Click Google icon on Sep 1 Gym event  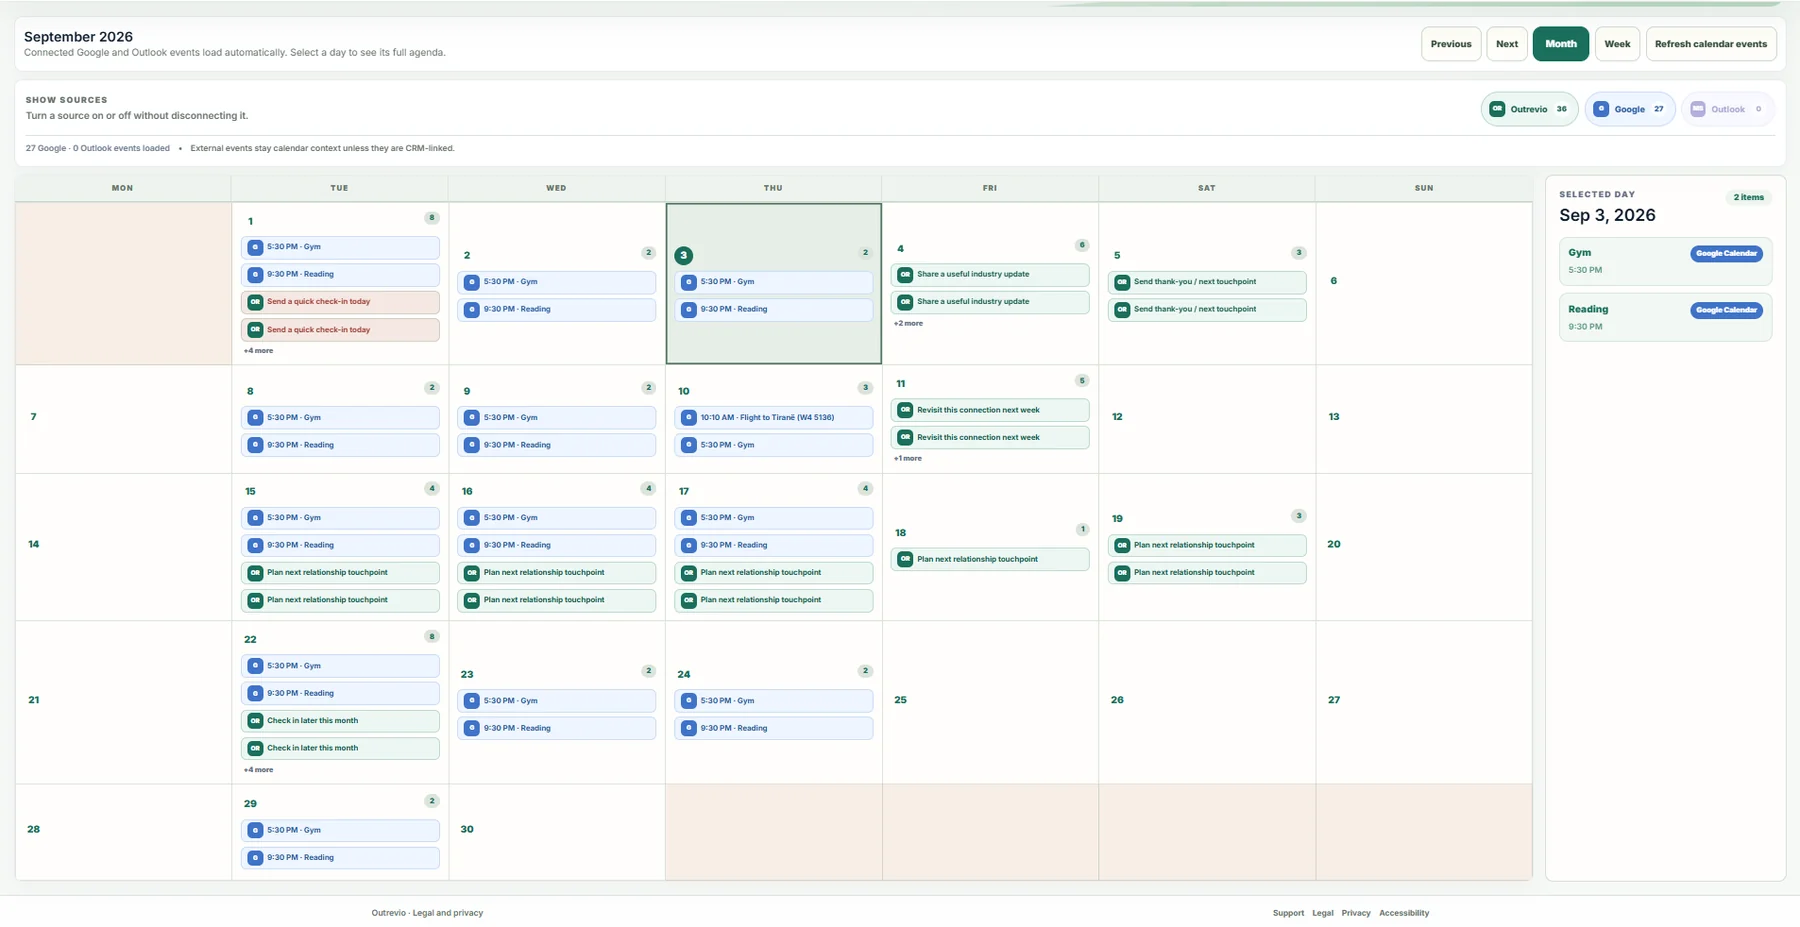[x=255, y=247]
